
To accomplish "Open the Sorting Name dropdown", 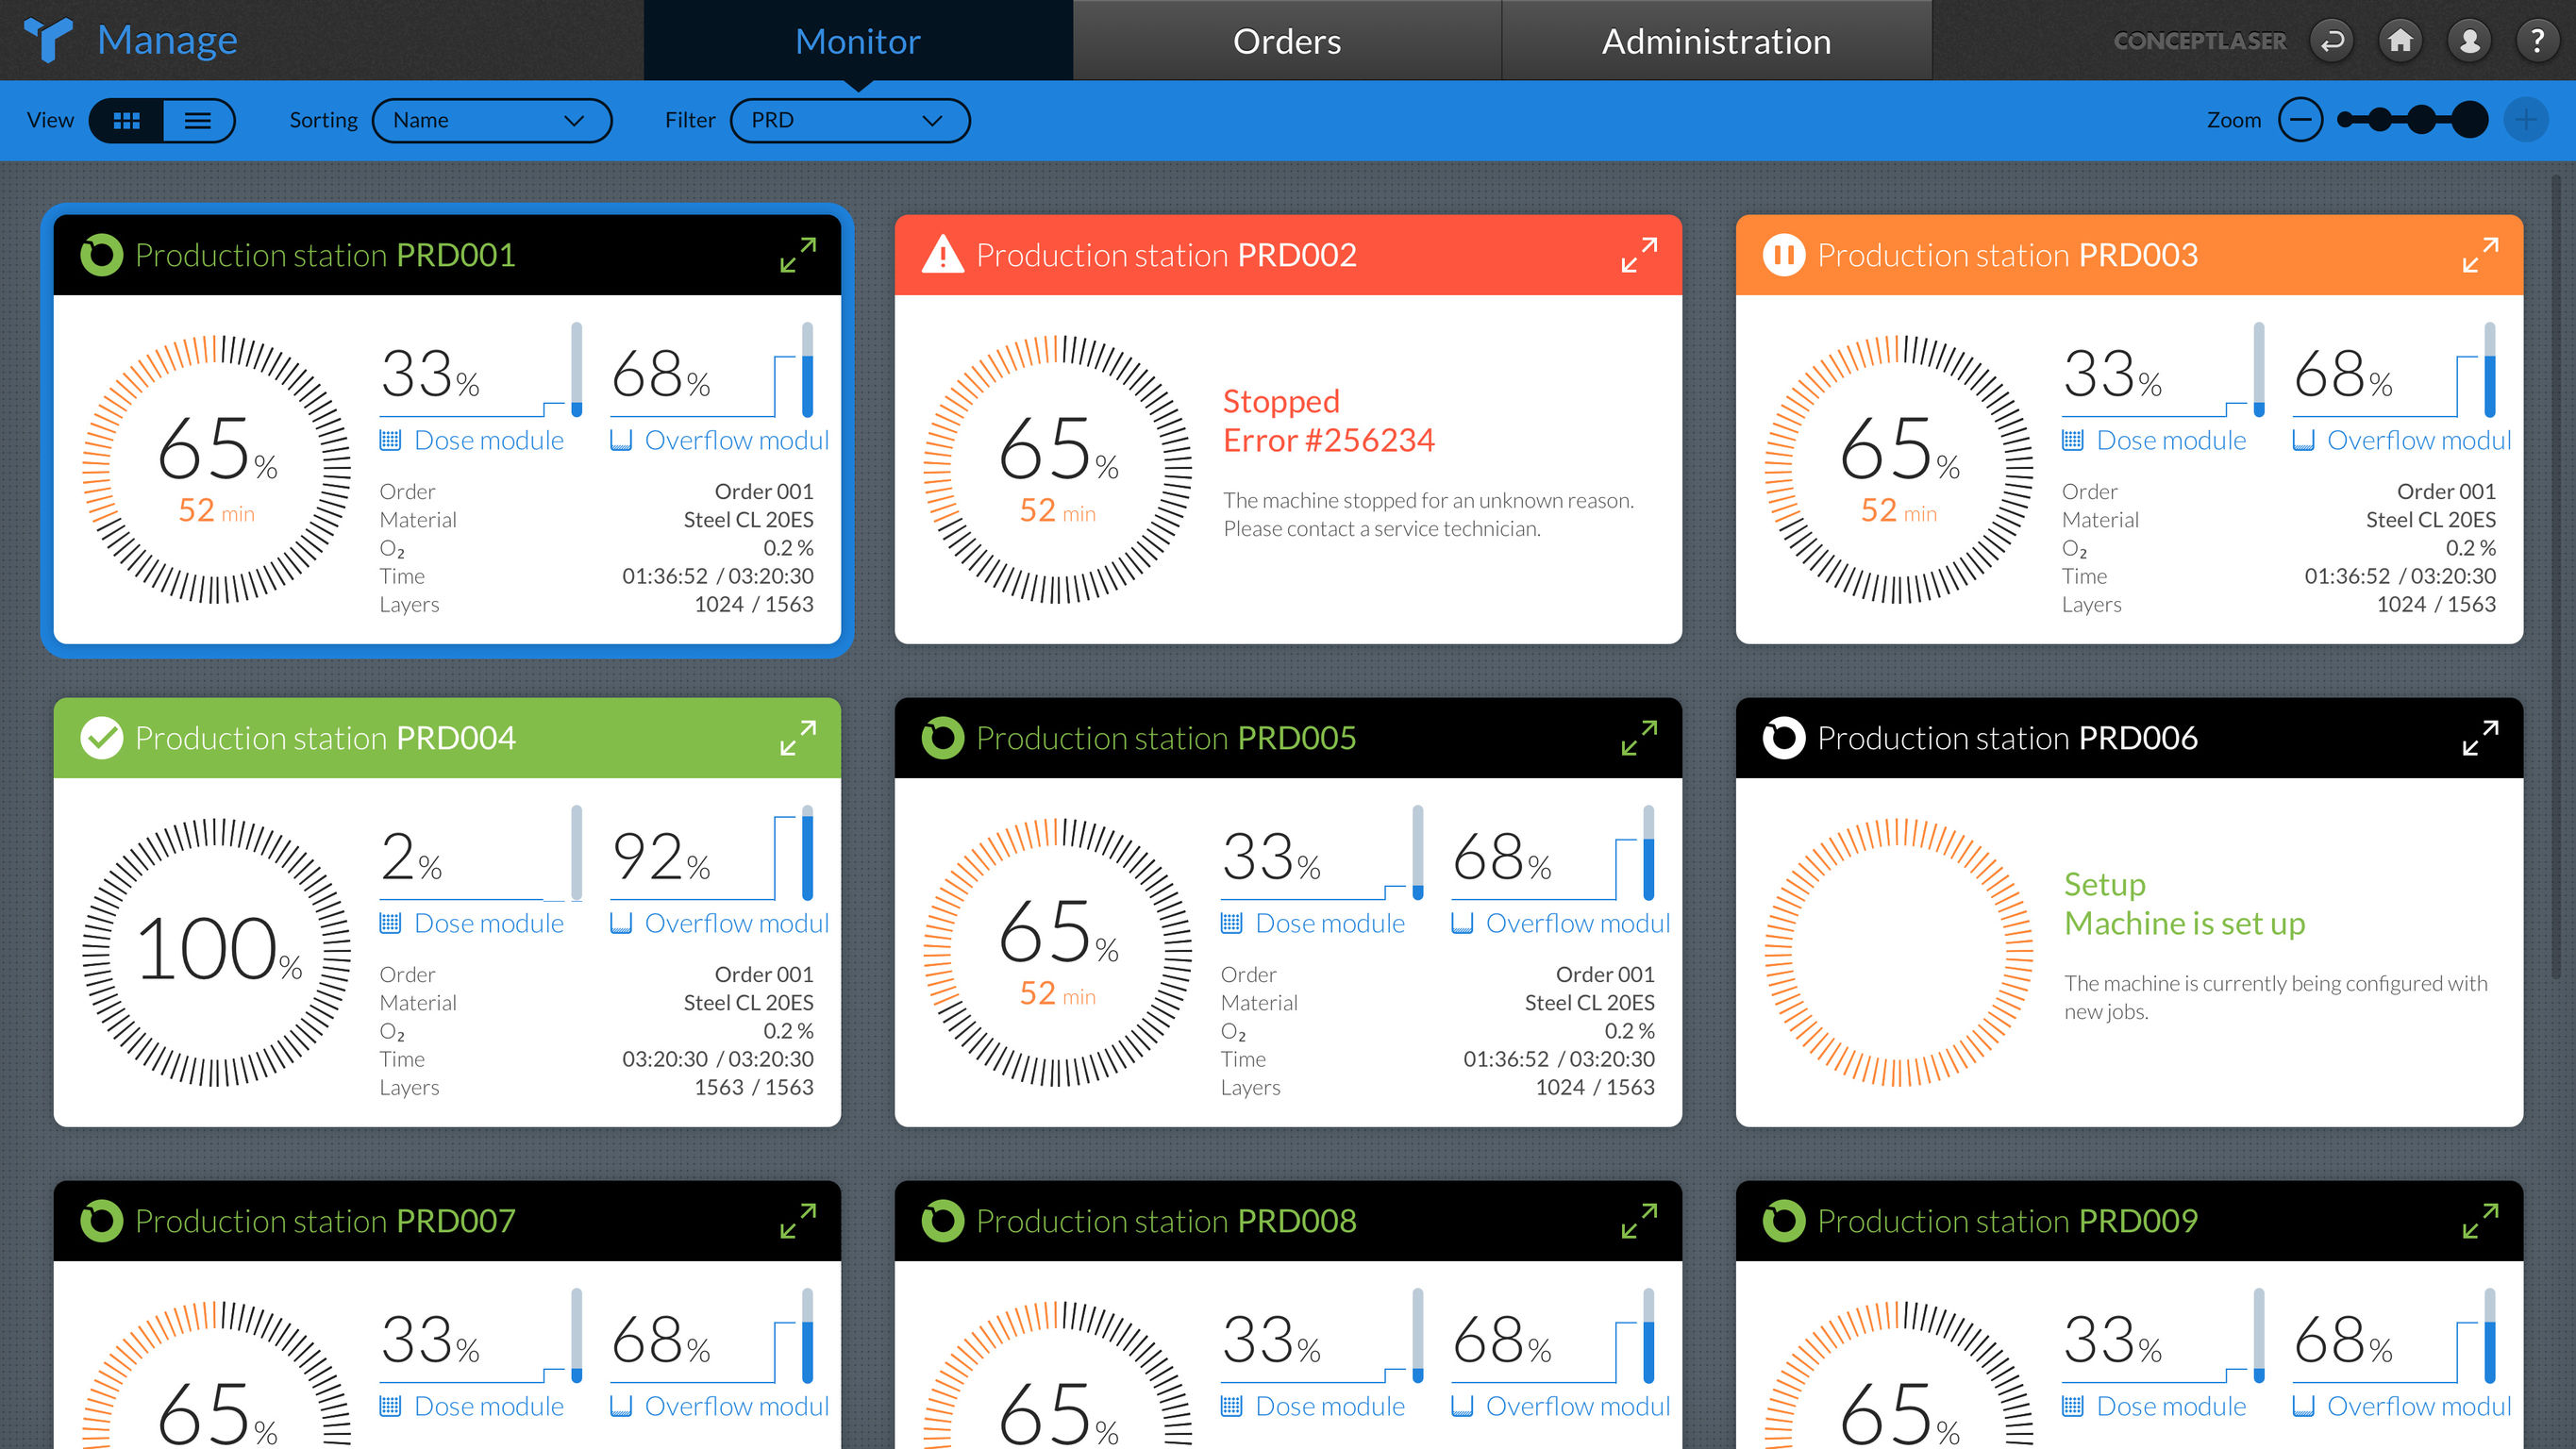I will (491, 120).
